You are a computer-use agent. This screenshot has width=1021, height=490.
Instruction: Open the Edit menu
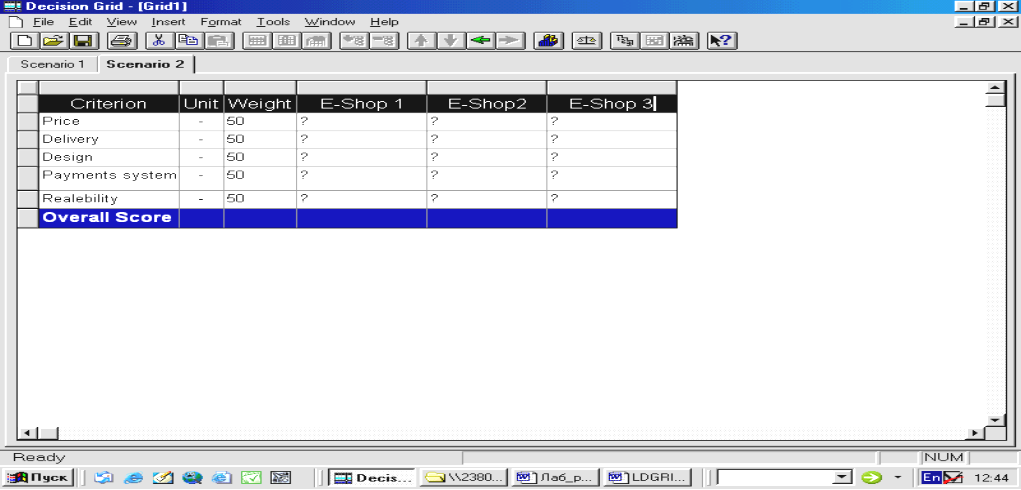coord(81,22)
